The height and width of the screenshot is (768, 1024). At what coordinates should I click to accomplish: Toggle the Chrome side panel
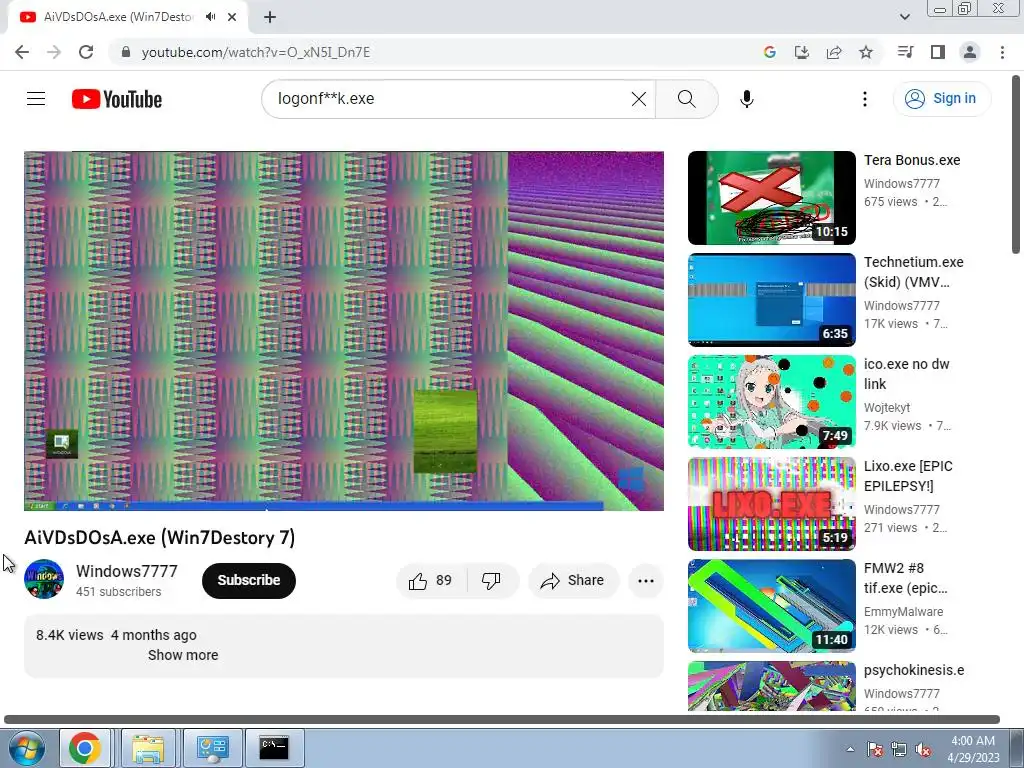coord(938,52)
